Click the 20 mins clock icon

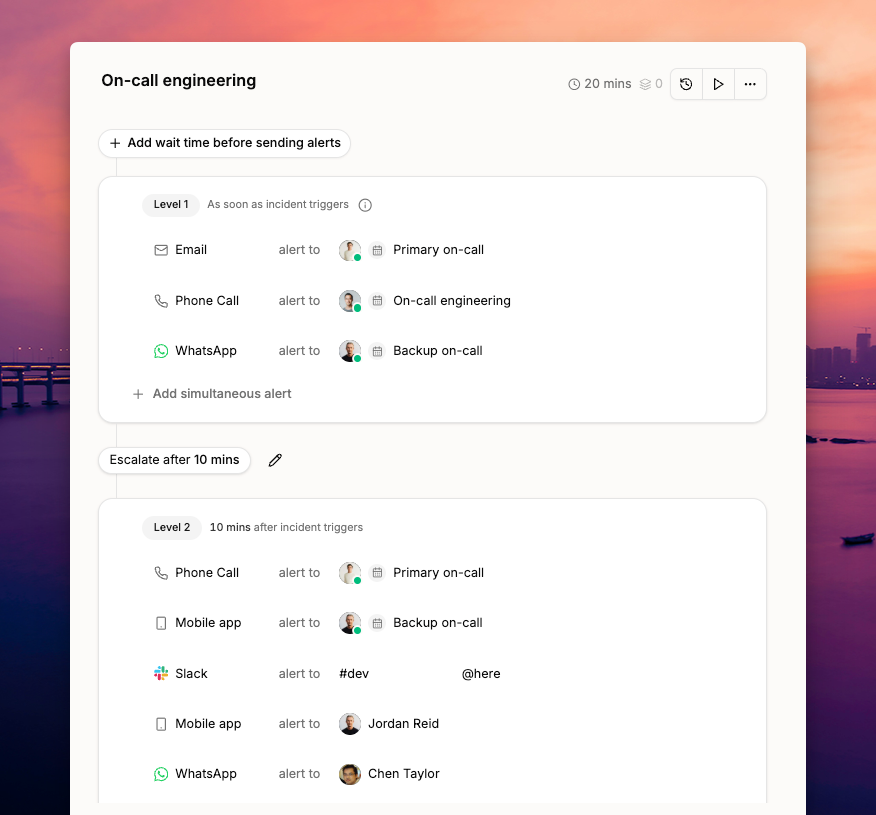point(574,84)
